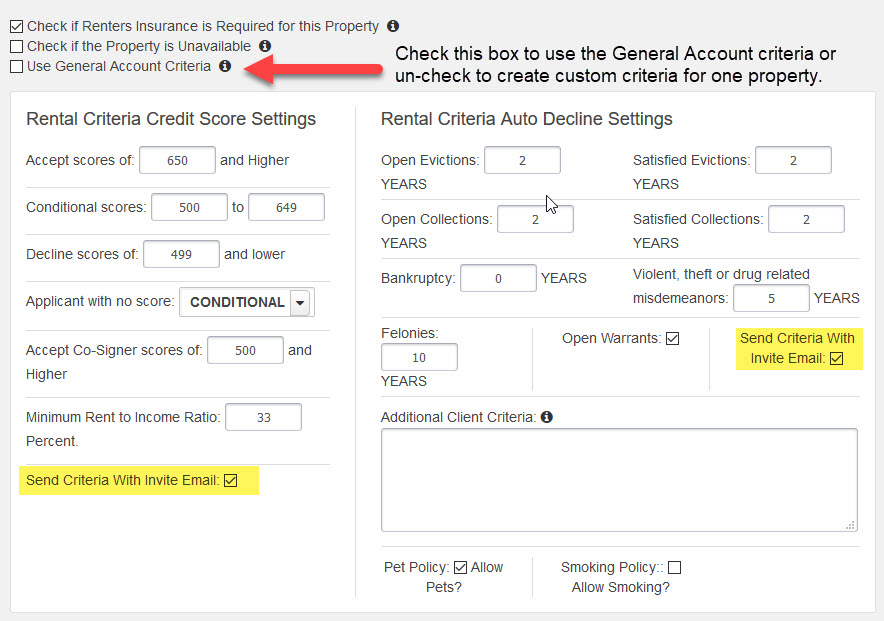Click info icon next to Use General Account Criteria
This screenshot has width=884, height=621.
tap(225, 66)
